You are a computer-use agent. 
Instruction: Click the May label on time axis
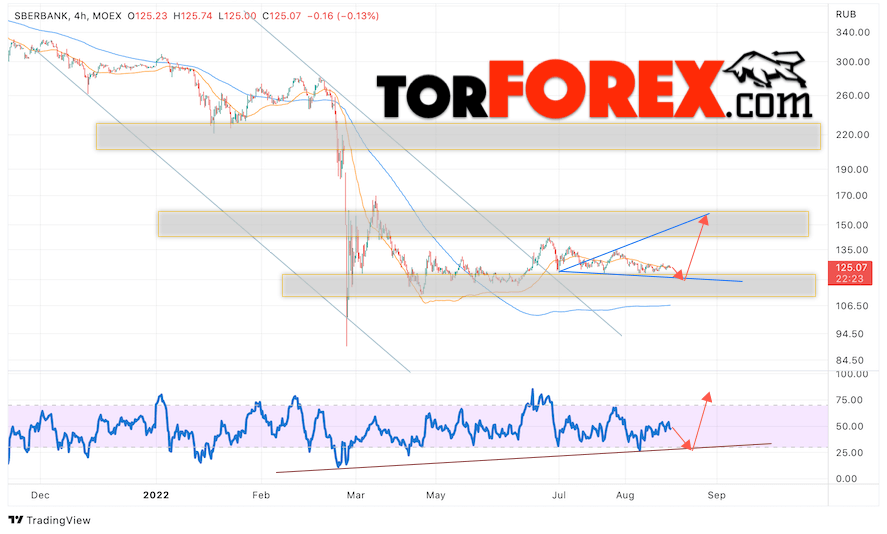click(436, 496)
